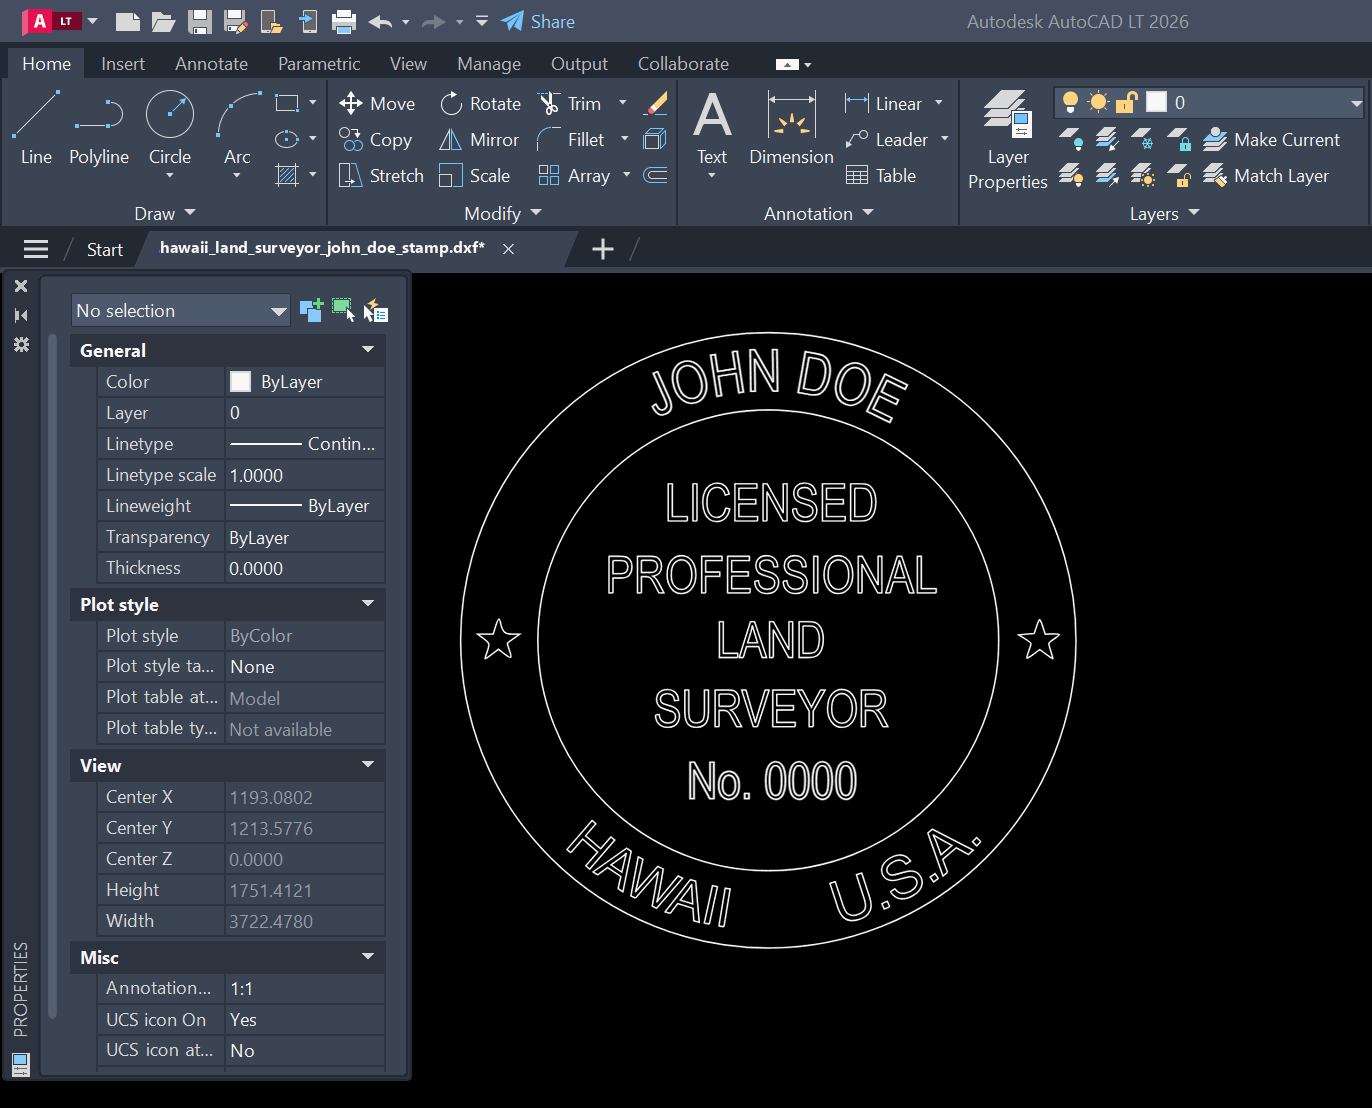Toggle layer 0 freeze sun icon
Viewport: 1372px width, 1108px height.
[x=1098, y=102]
